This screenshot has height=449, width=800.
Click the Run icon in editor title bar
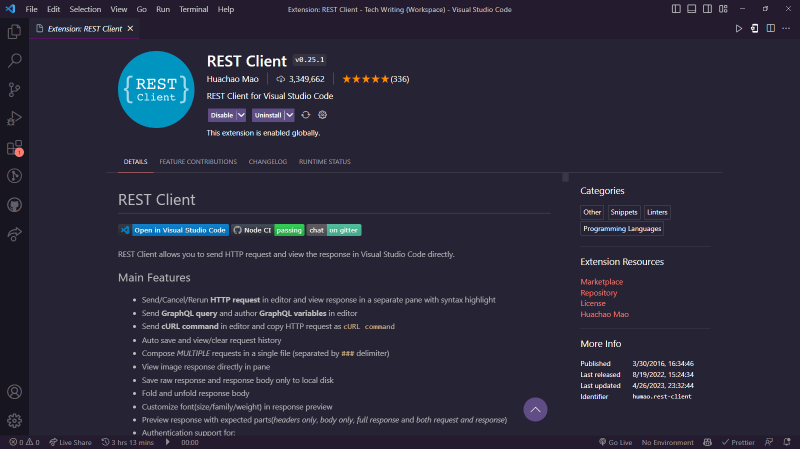[x=738, y=29]
